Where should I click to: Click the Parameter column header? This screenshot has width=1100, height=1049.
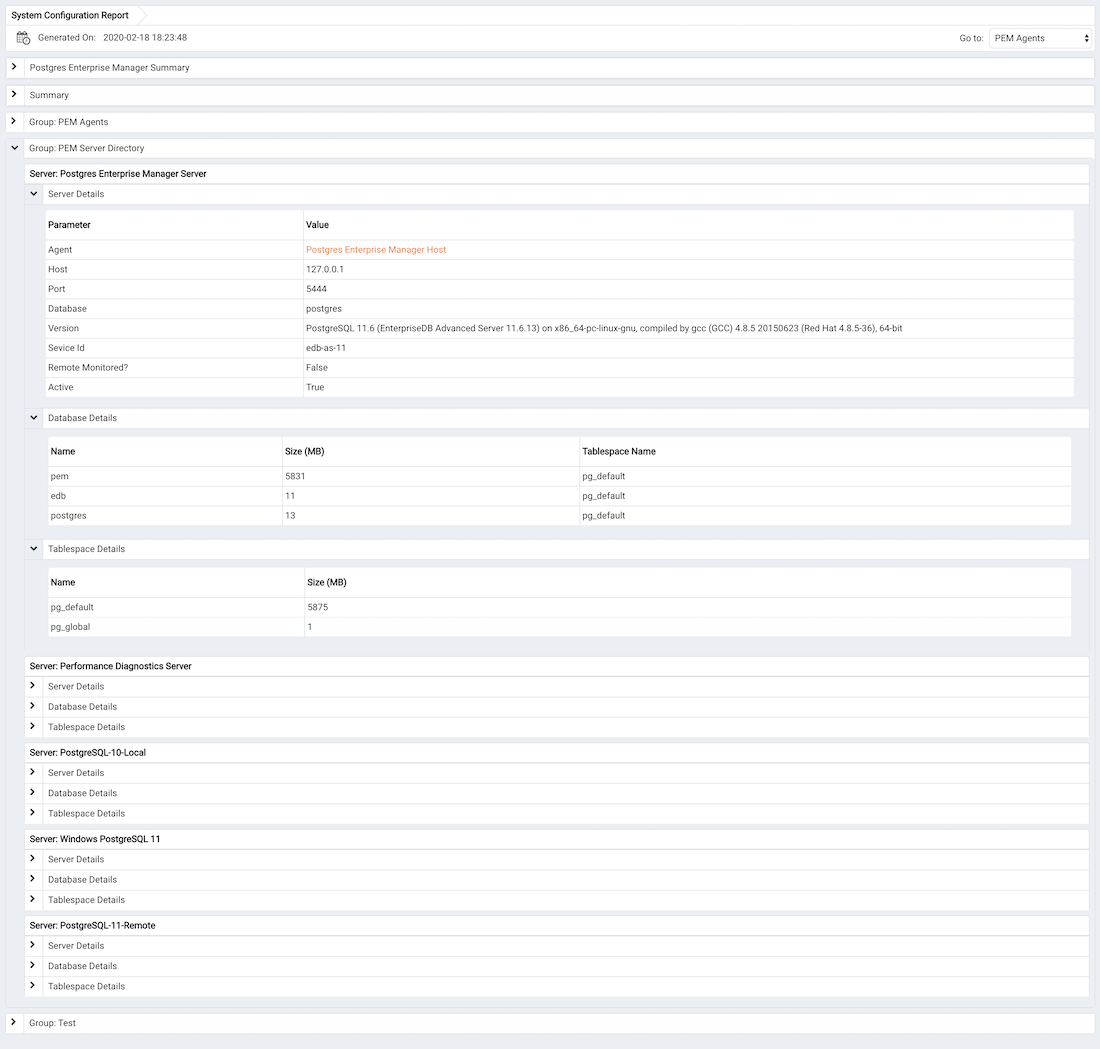coord(69,225)
